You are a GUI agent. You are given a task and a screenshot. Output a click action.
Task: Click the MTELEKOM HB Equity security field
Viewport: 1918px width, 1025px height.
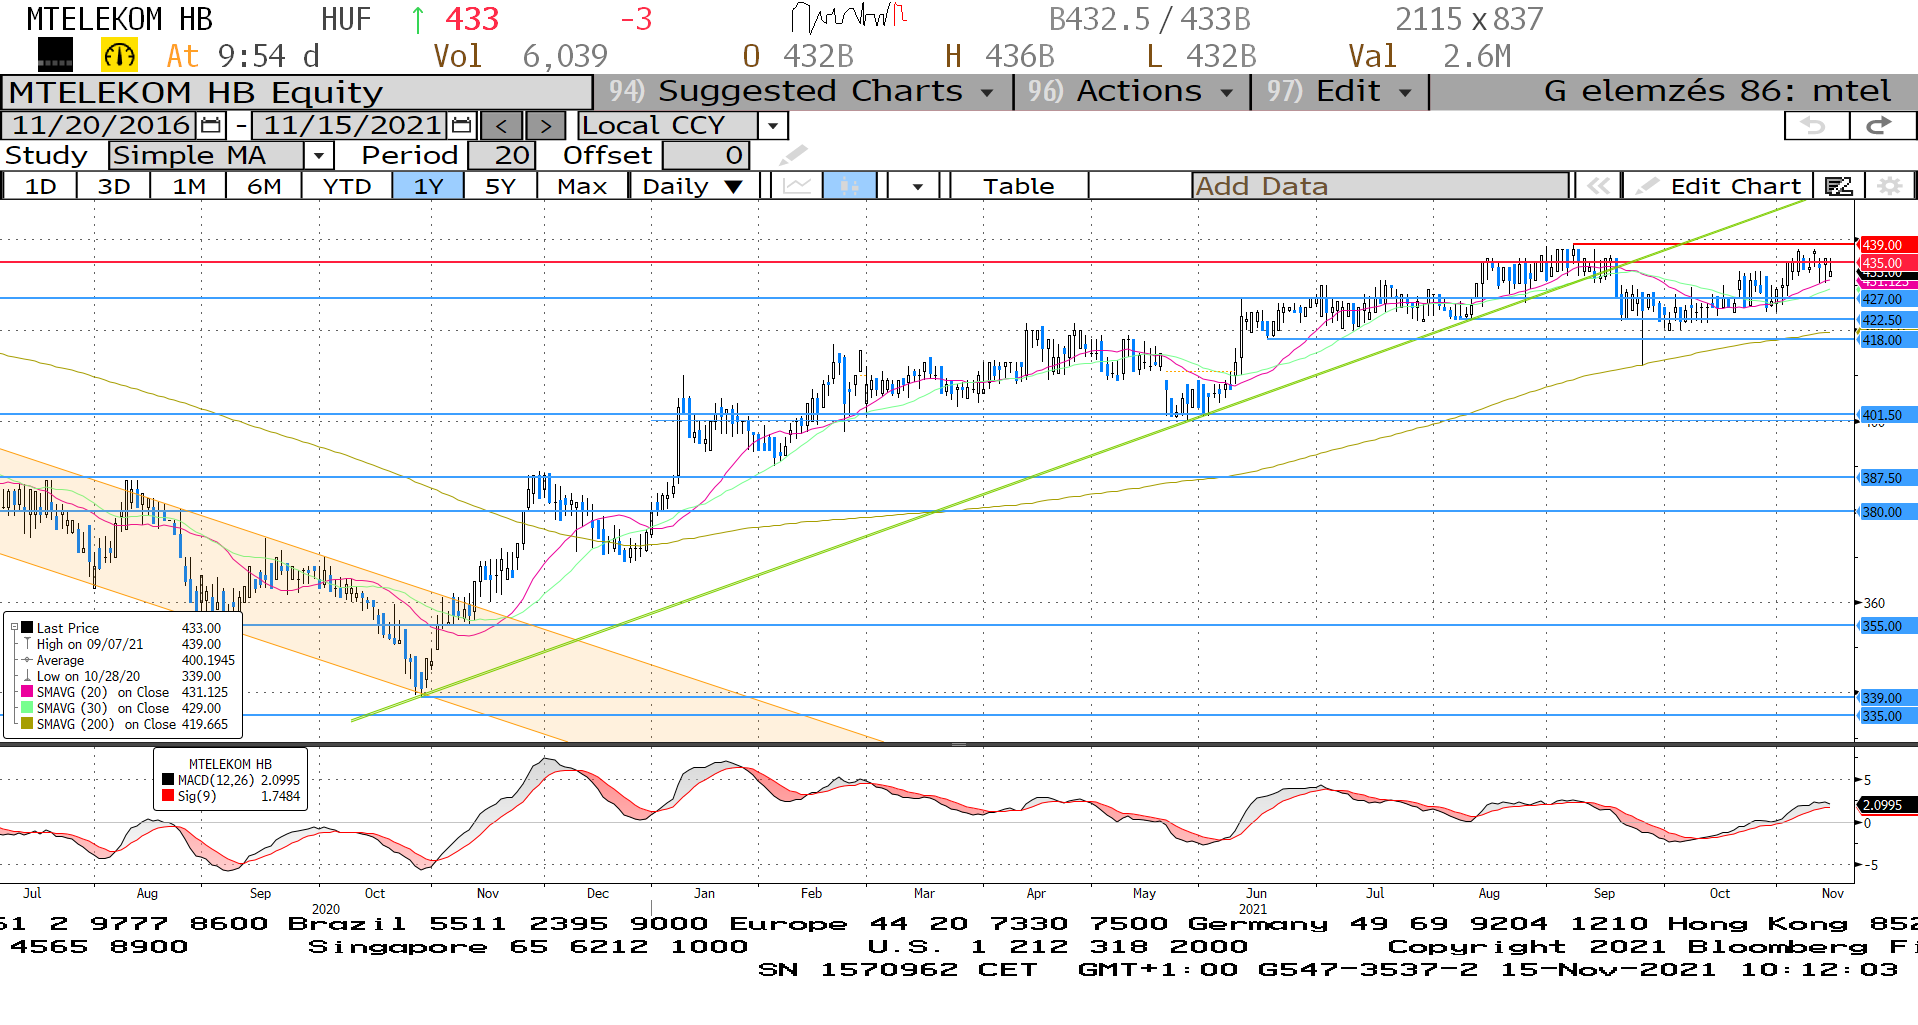tap(297, 92)
